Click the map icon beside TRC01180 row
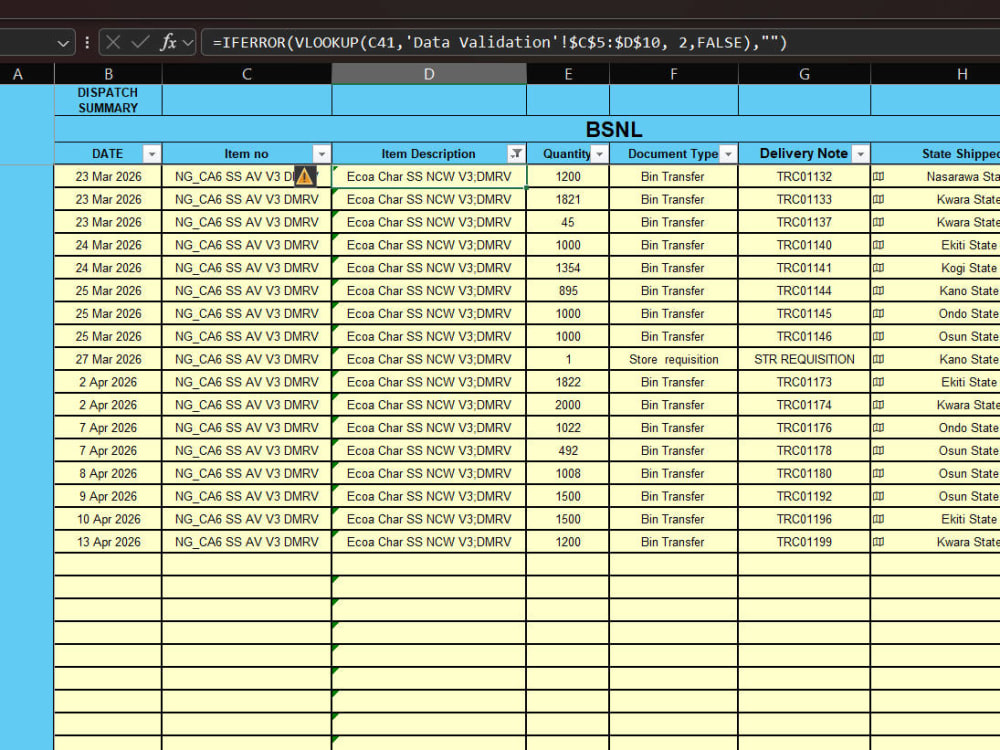The image size is (1000, 750). [879, 474]
